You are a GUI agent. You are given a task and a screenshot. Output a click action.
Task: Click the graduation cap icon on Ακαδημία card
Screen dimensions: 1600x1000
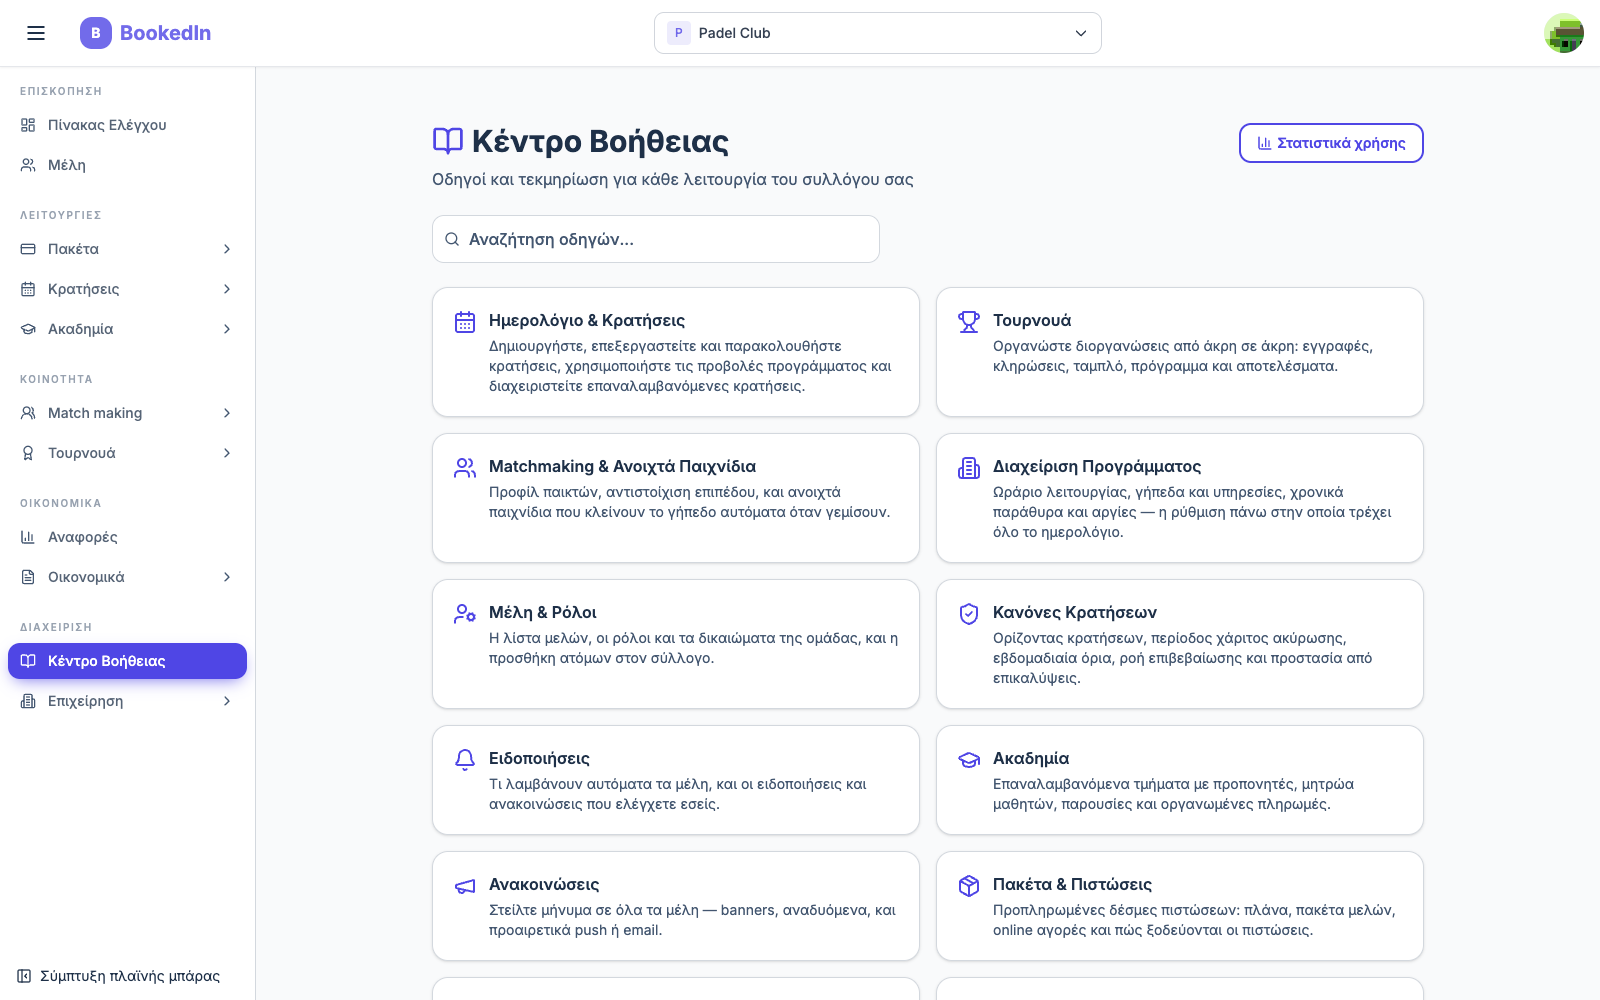(969, 760)
